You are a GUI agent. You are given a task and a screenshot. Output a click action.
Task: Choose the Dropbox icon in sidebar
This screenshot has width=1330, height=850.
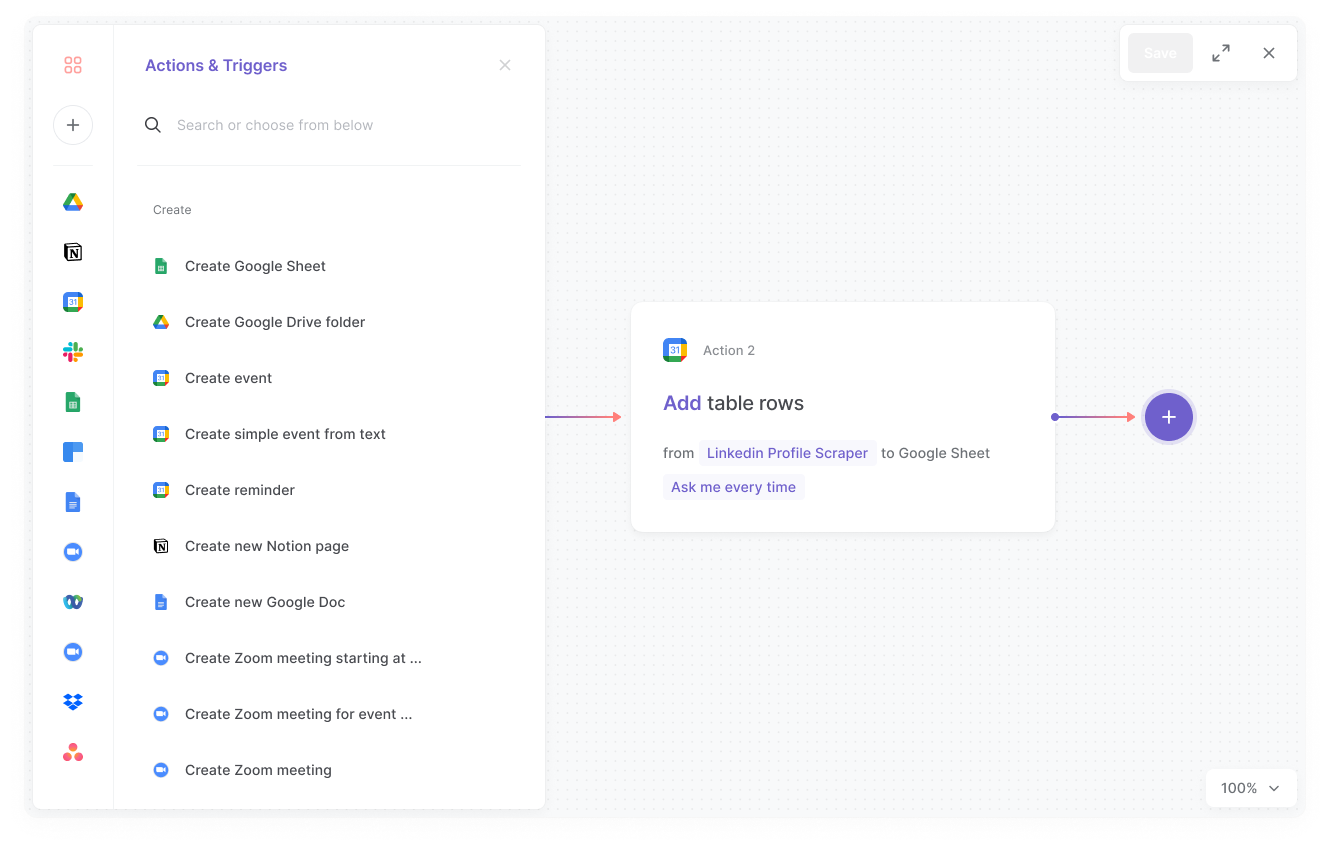coord(73,702)
